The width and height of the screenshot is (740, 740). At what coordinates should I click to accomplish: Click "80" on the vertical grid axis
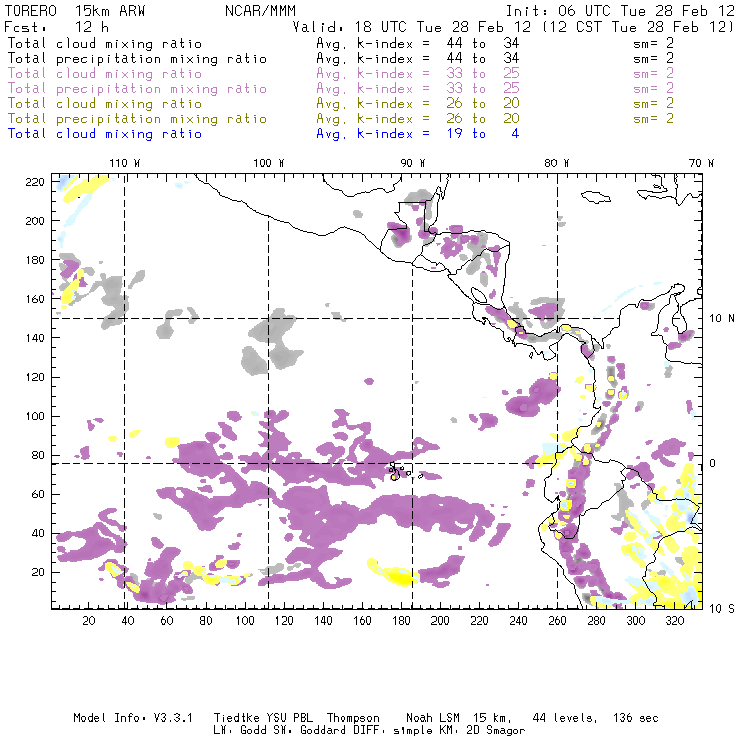(38, 455)
